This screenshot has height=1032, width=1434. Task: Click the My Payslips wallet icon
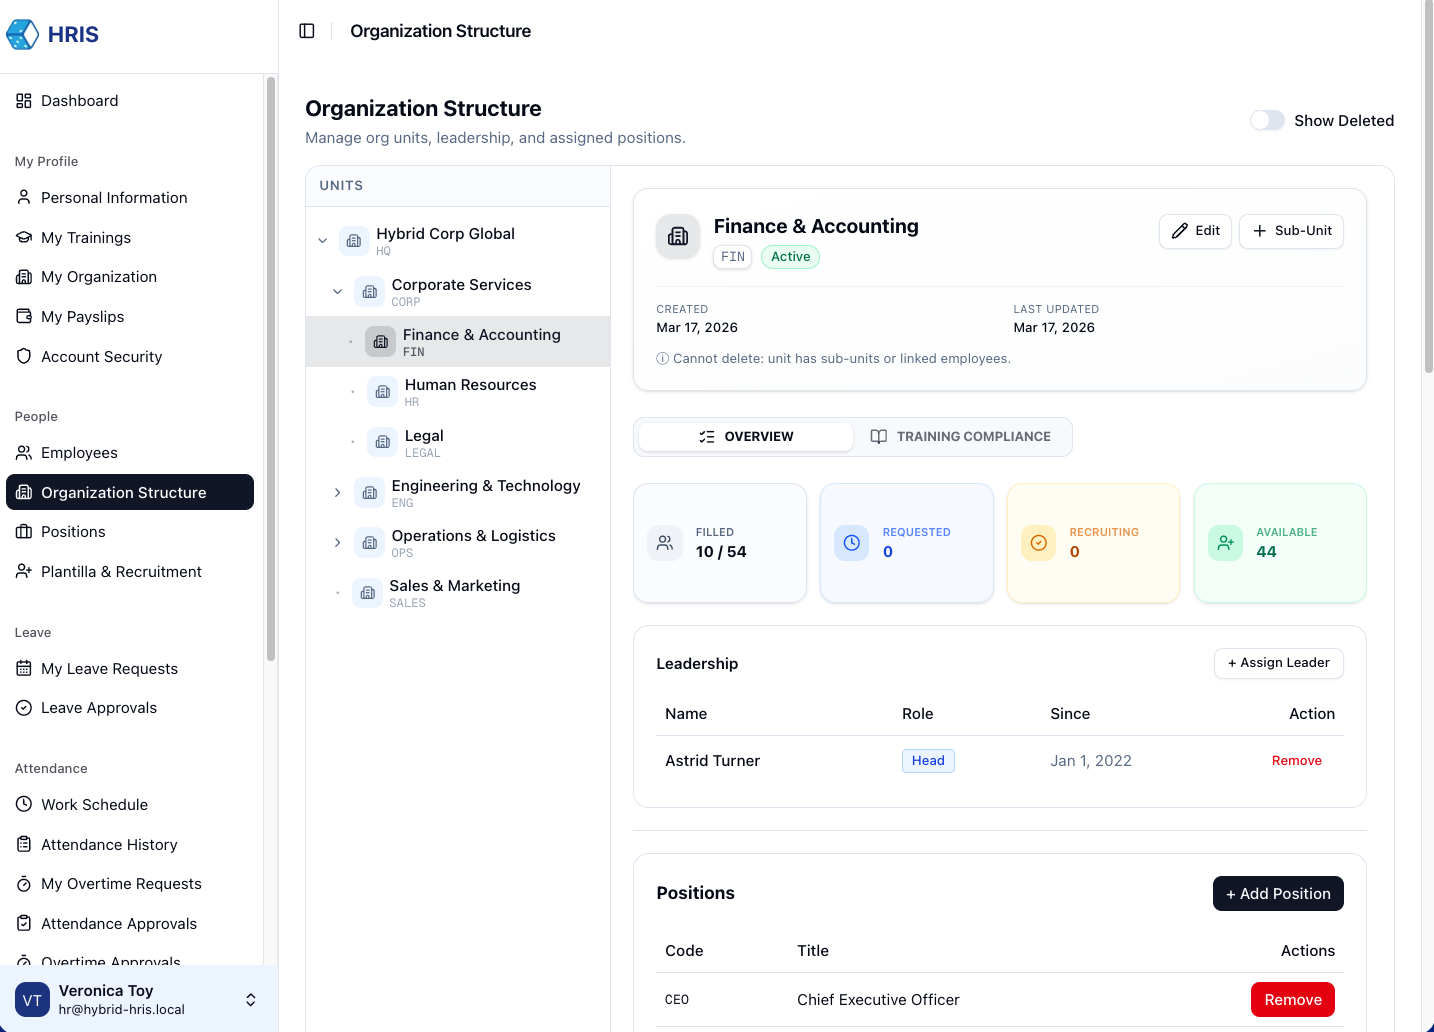pos(24,317)
